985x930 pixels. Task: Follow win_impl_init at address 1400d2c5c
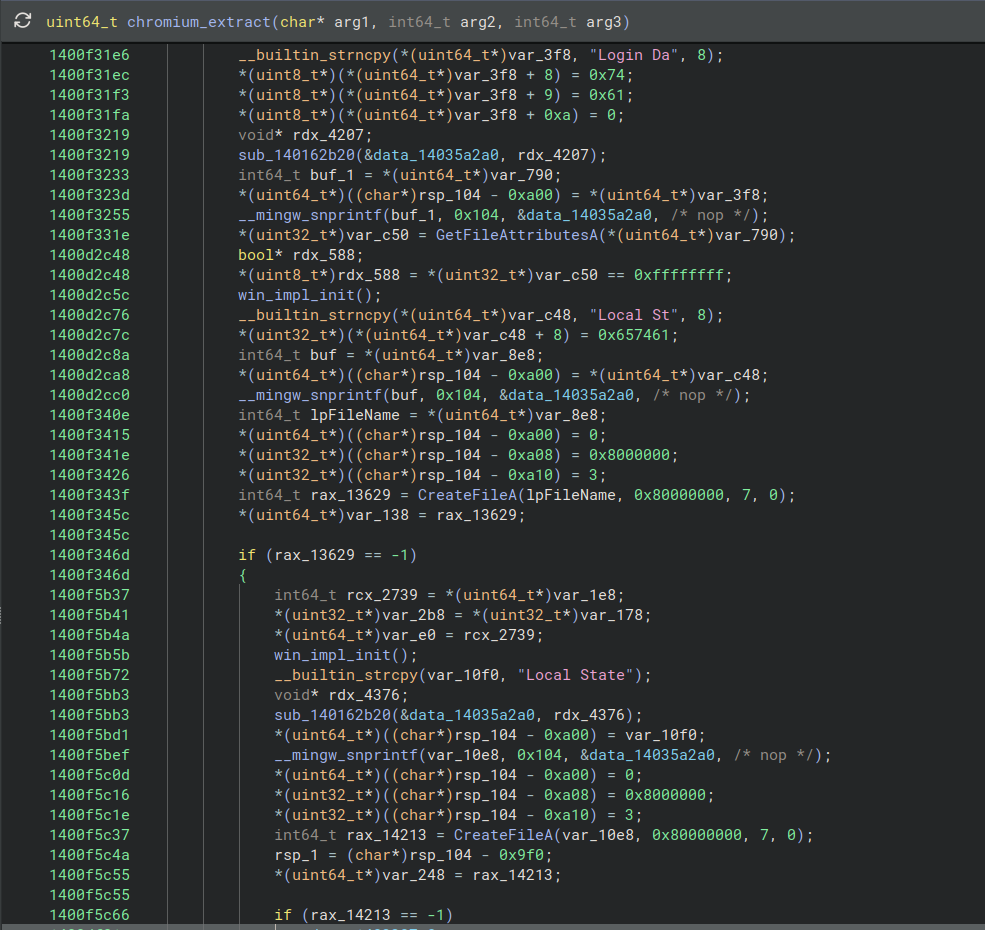pyautogui.click(x=296, y=295)
